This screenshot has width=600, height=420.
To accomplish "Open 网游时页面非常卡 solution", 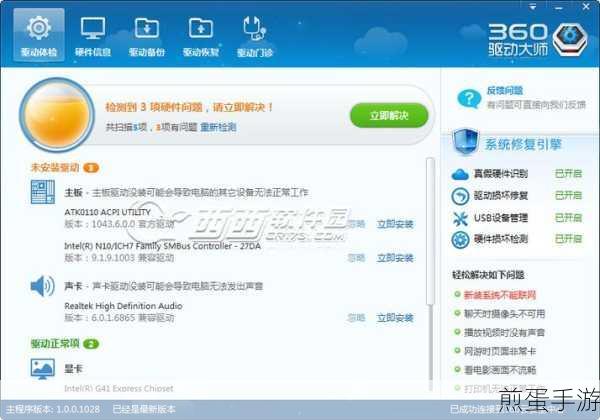I will [x=499, y=351].
